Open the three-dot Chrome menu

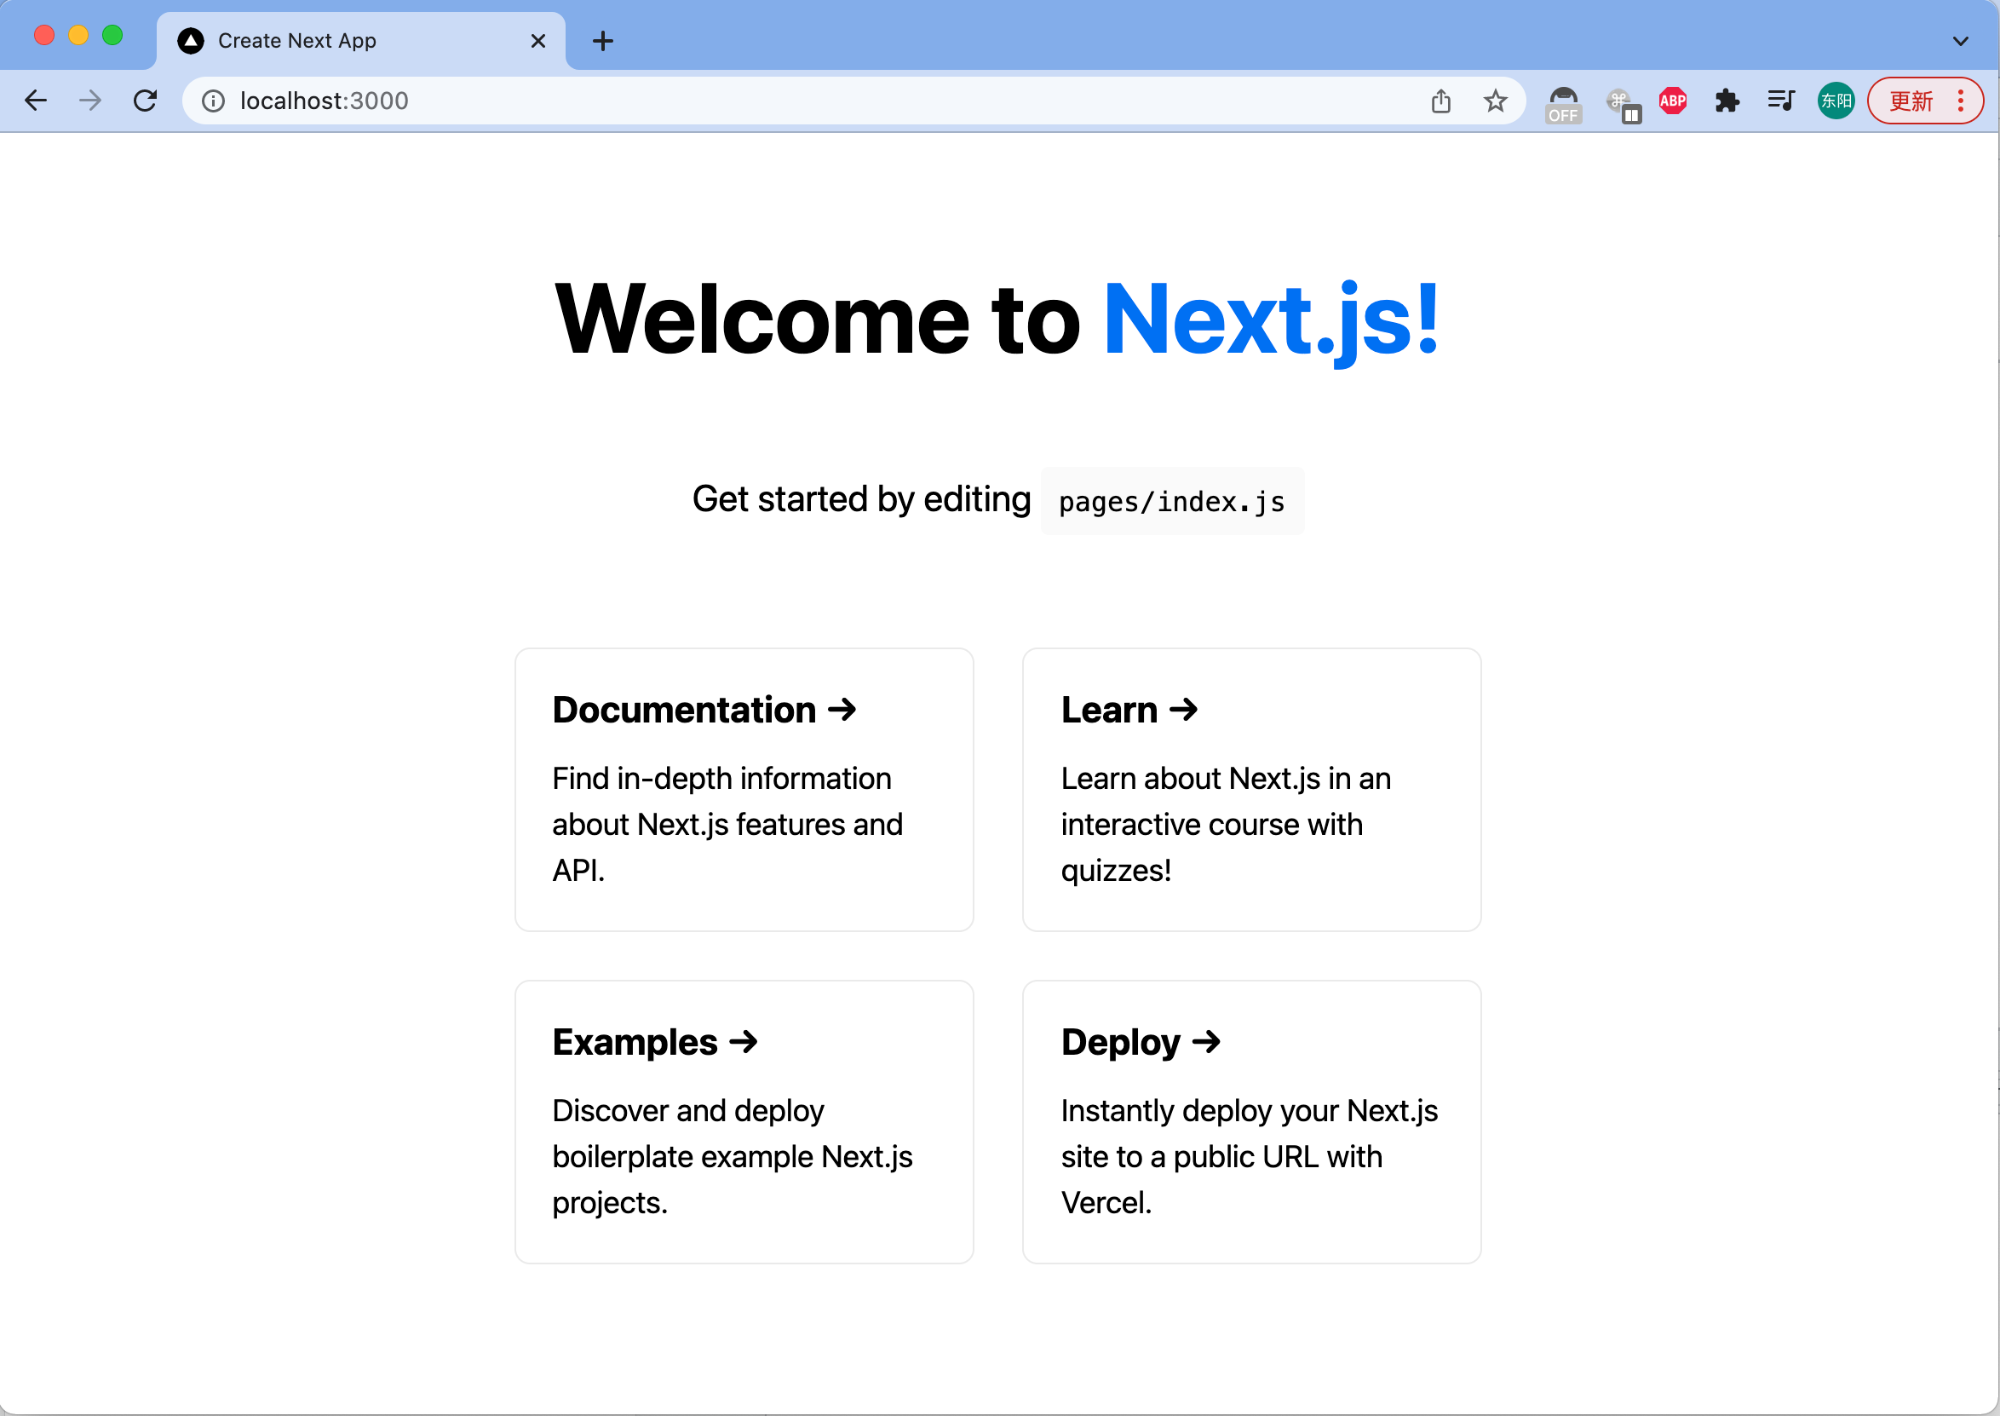(1961, 100)
